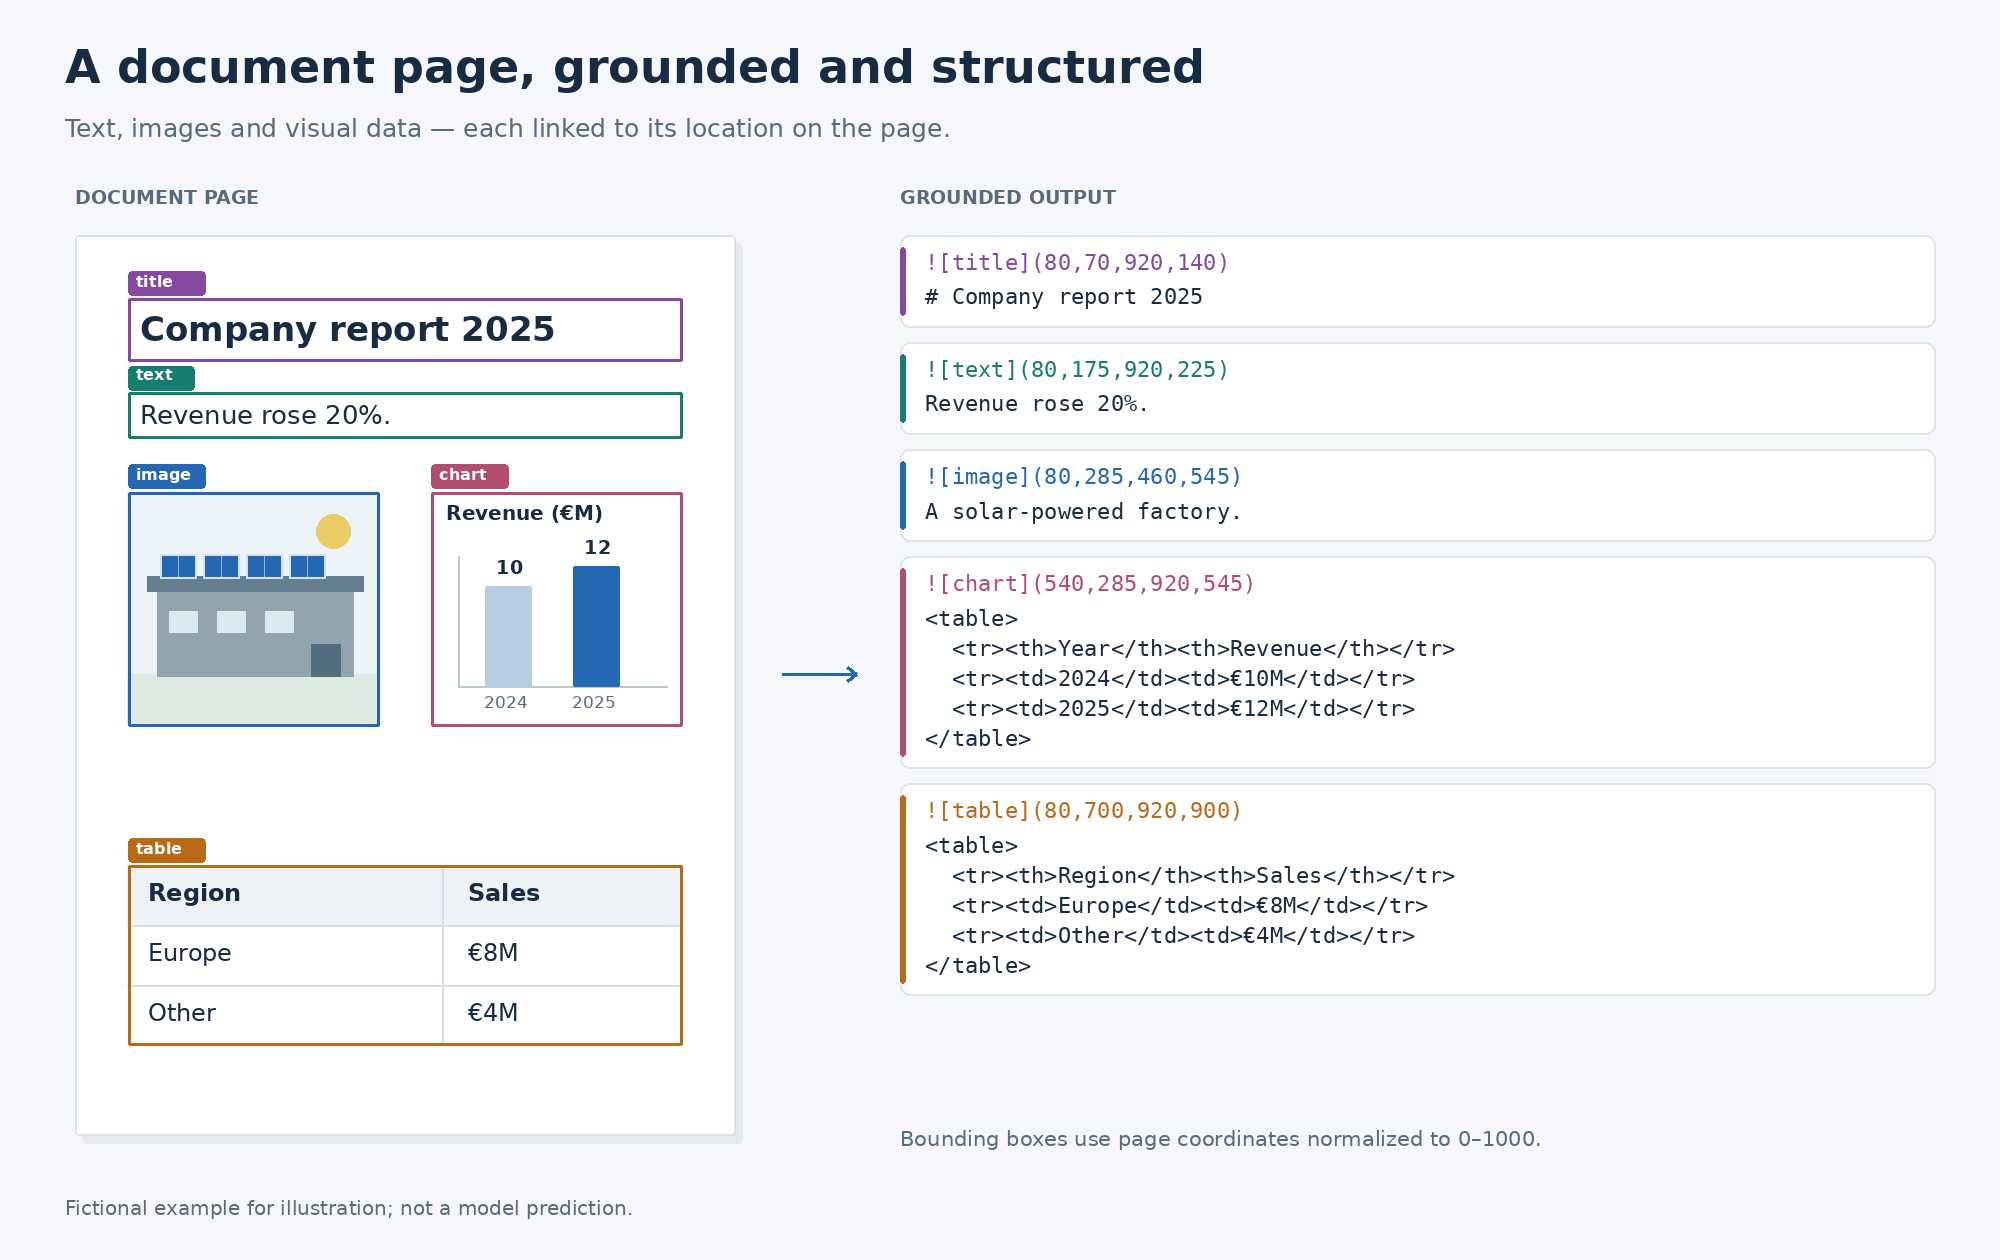The image size is (2000, 1260).
Task: Click the purple "title" tag label
Action: [x=166, y=283]
